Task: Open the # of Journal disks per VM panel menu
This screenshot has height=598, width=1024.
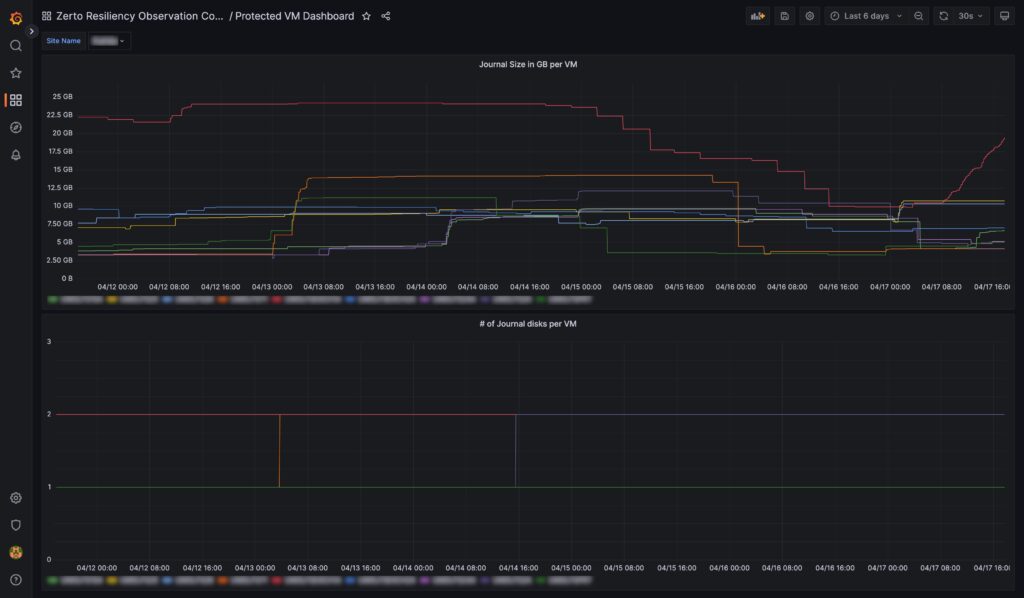Action: click(528, 324)
